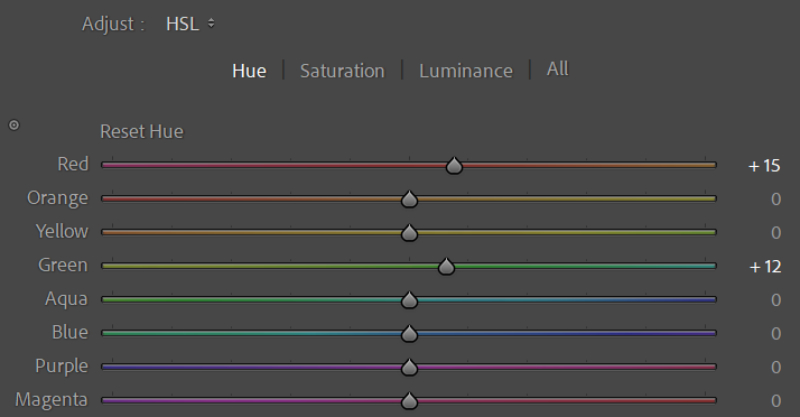The height and width of the screenshot is (417, 800).
Task: Open the Luminance tab
Action: point(465,71)
